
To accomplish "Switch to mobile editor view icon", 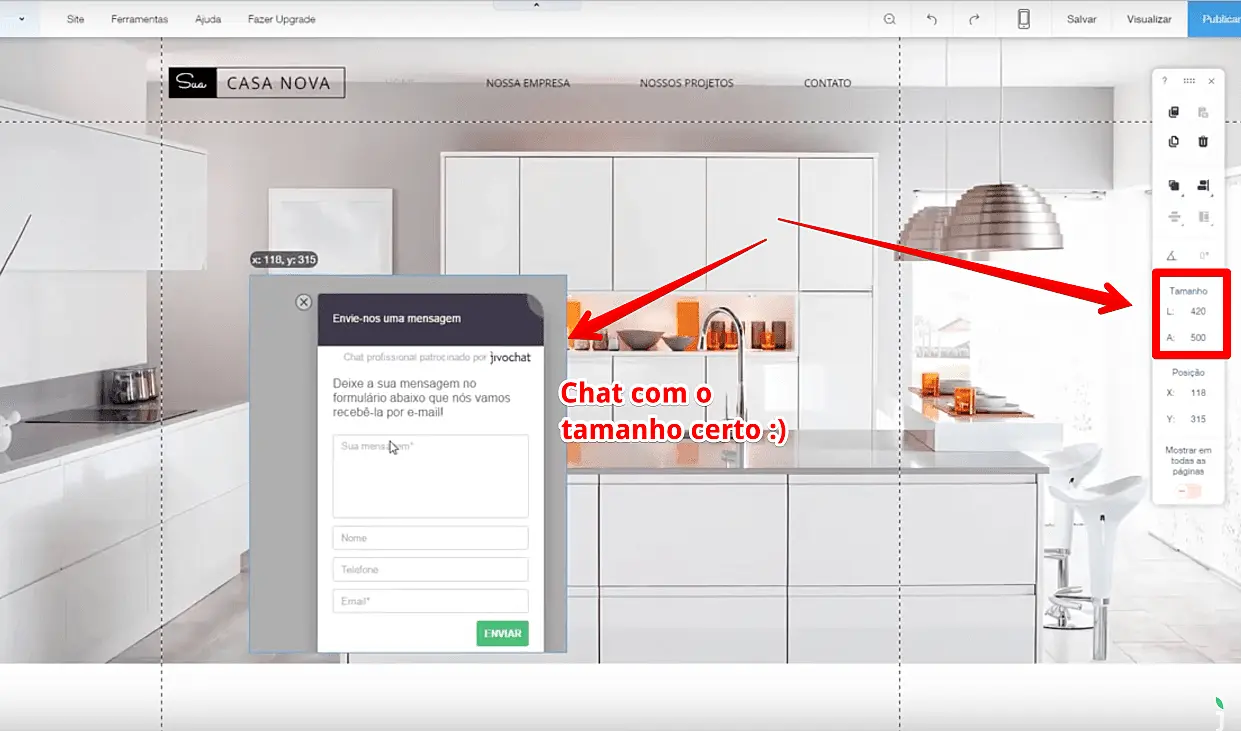I will tap(1024, 19).
